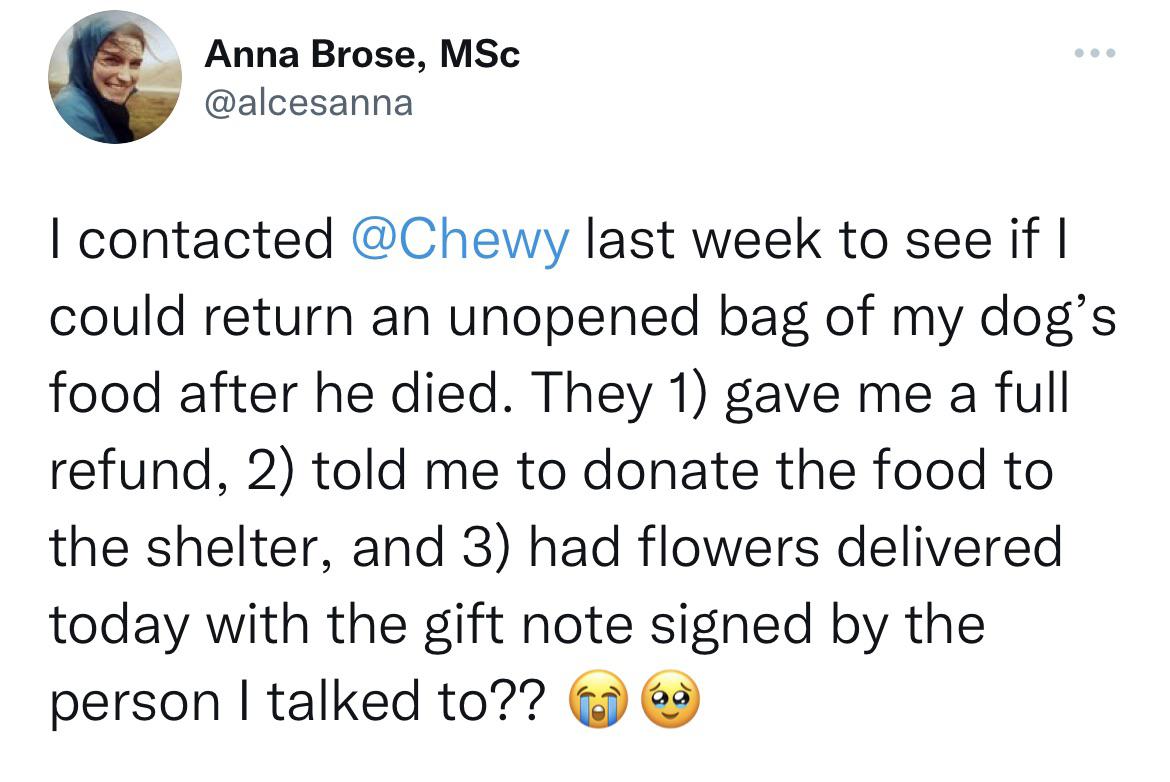
Task: Click the words "last week" after @Chewy
Action: point(694,241)
